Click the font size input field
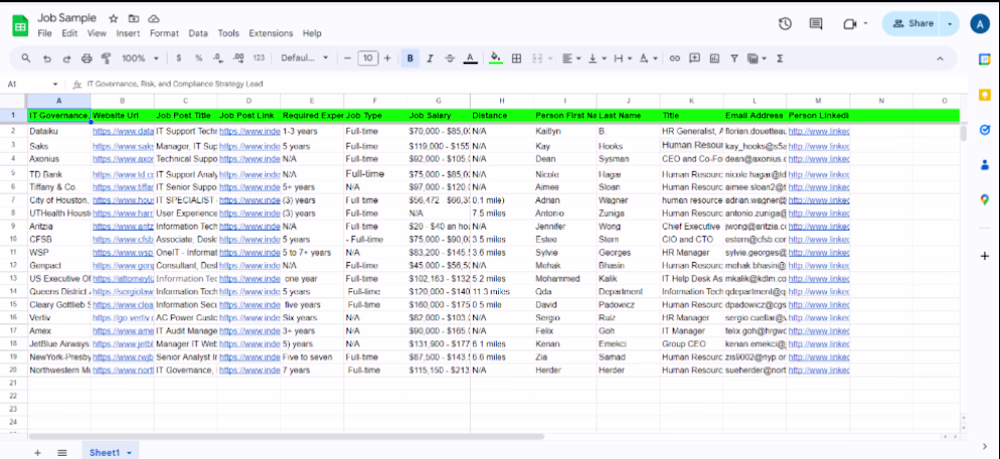 point(367,58)
